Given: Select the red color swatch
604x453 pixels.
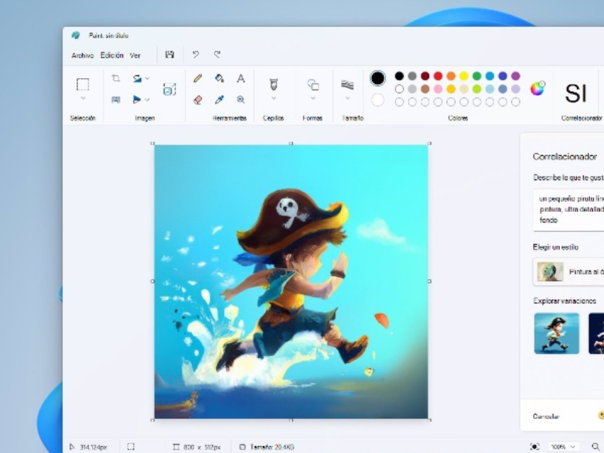Looking at the screenshot, I should point(438,76).
